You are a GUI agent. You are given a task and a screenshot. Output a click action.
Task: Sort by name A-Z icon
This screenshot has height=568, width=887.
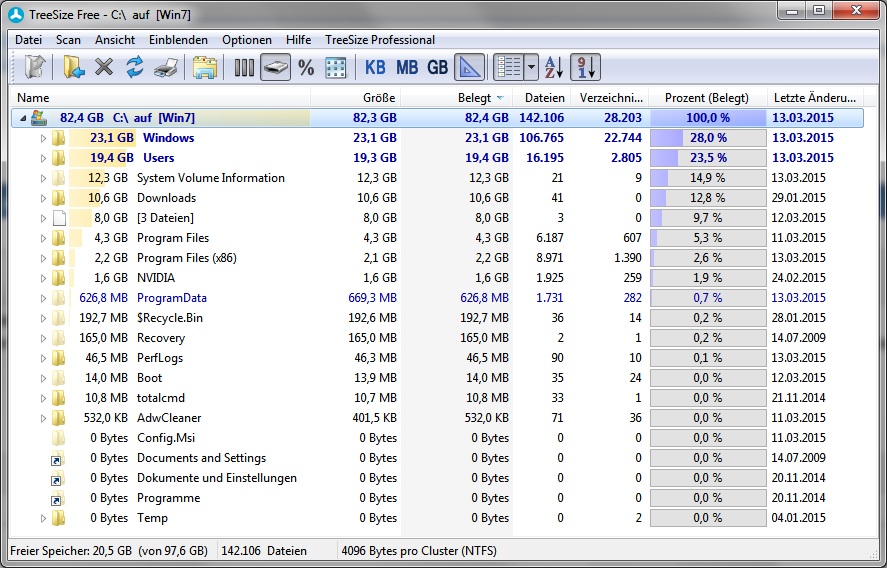pos(554,68)
